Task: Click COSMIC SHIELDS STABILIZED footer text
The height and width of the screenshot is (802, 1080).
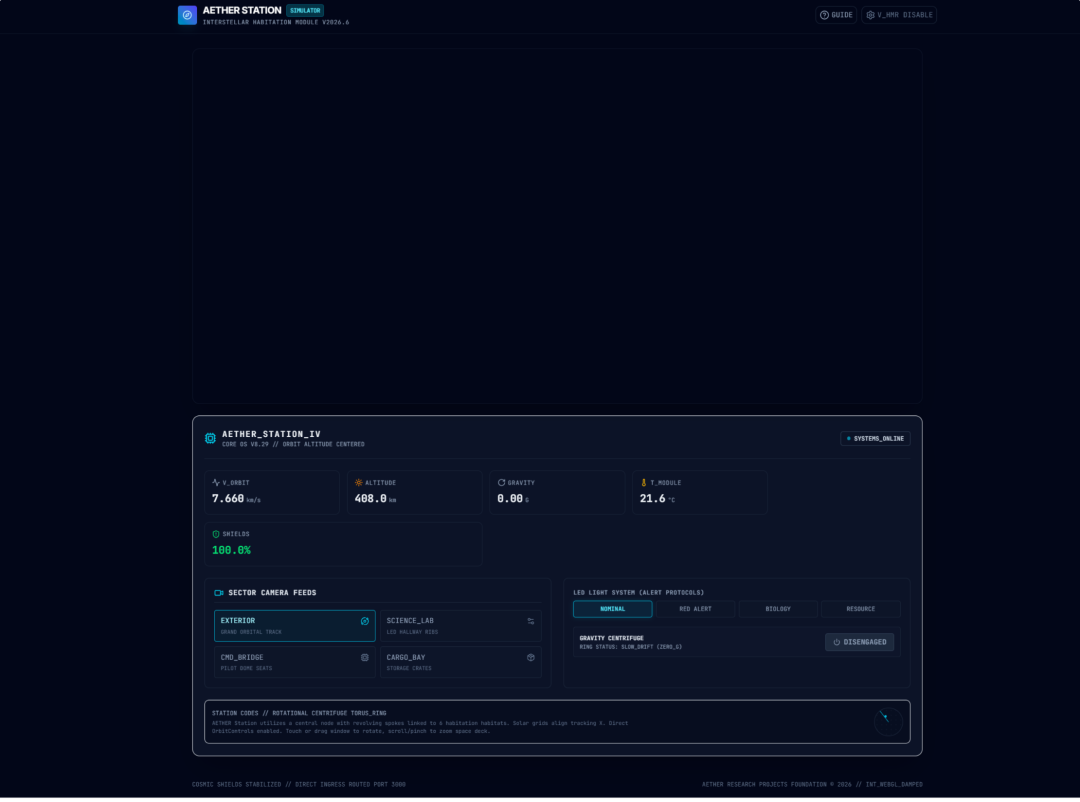Action: point(299,784)
